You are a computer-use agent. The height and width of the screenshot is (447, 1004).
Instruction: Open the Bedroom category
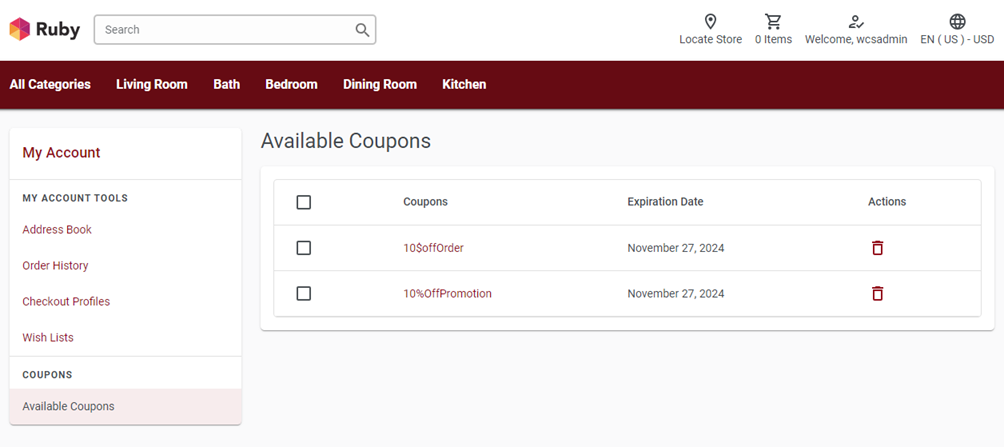point(291,85)
